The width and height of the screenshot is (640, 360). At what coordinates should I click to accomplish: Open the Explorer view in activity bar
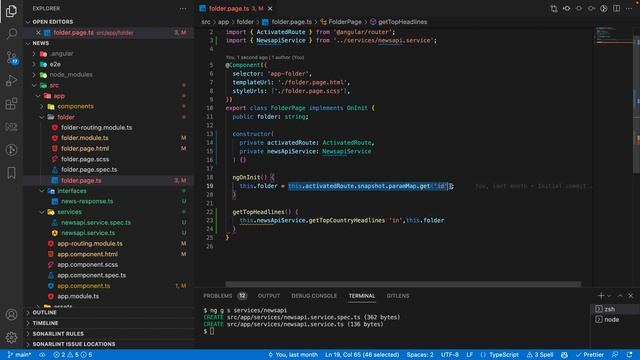tap(11, 11)
